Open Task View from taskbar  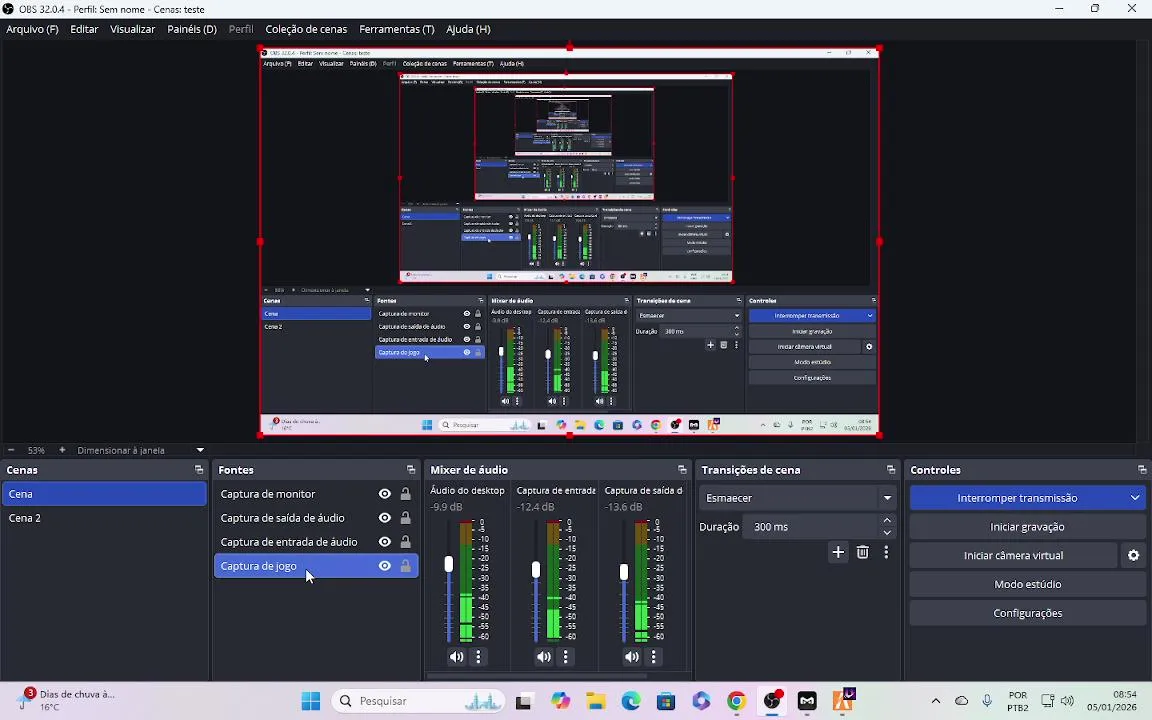523,701
